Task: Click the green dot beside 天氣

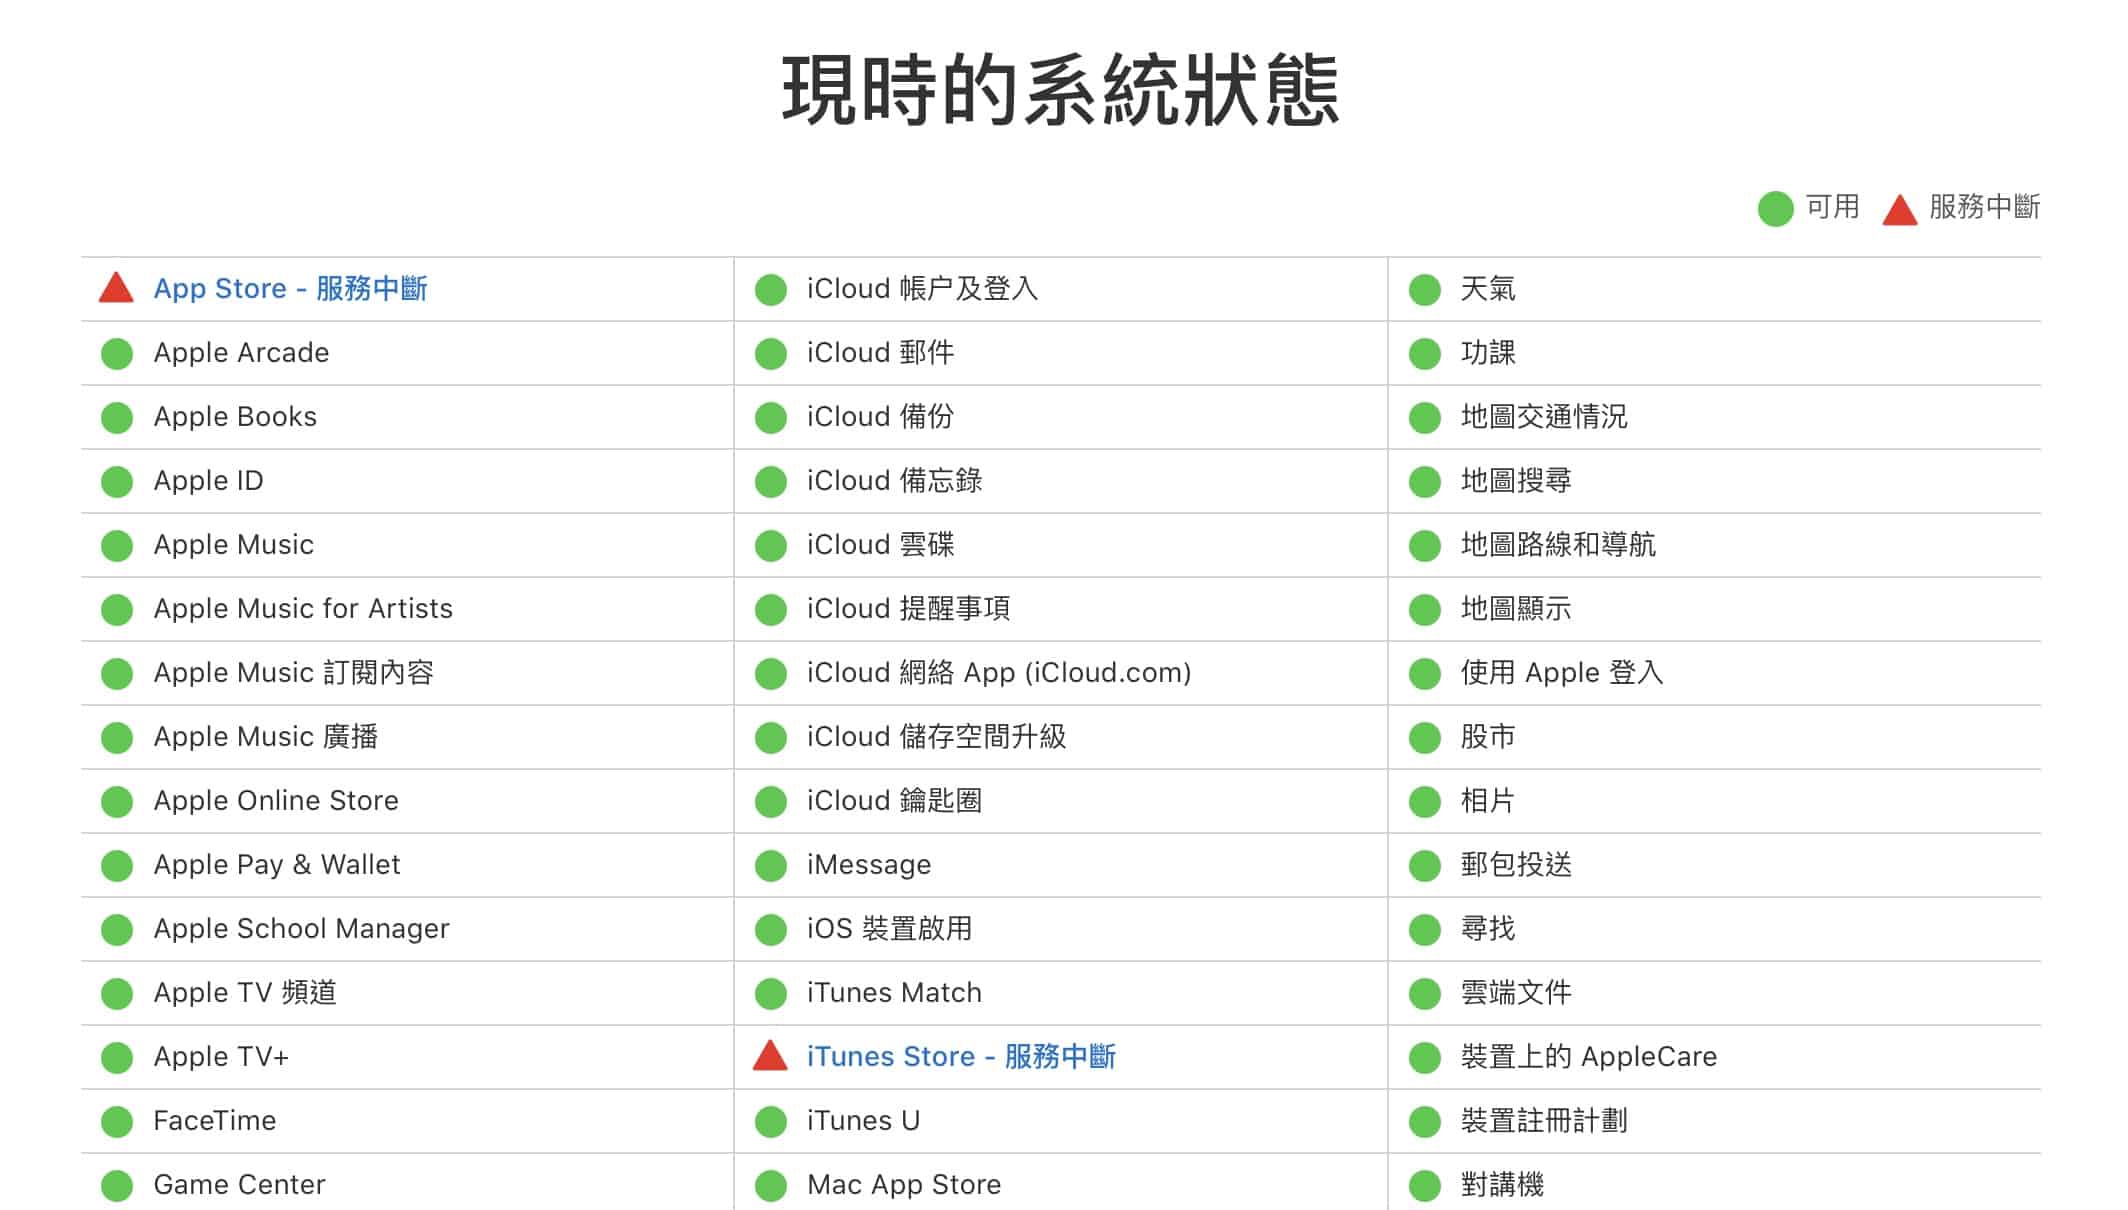Action: point(1425,290)
